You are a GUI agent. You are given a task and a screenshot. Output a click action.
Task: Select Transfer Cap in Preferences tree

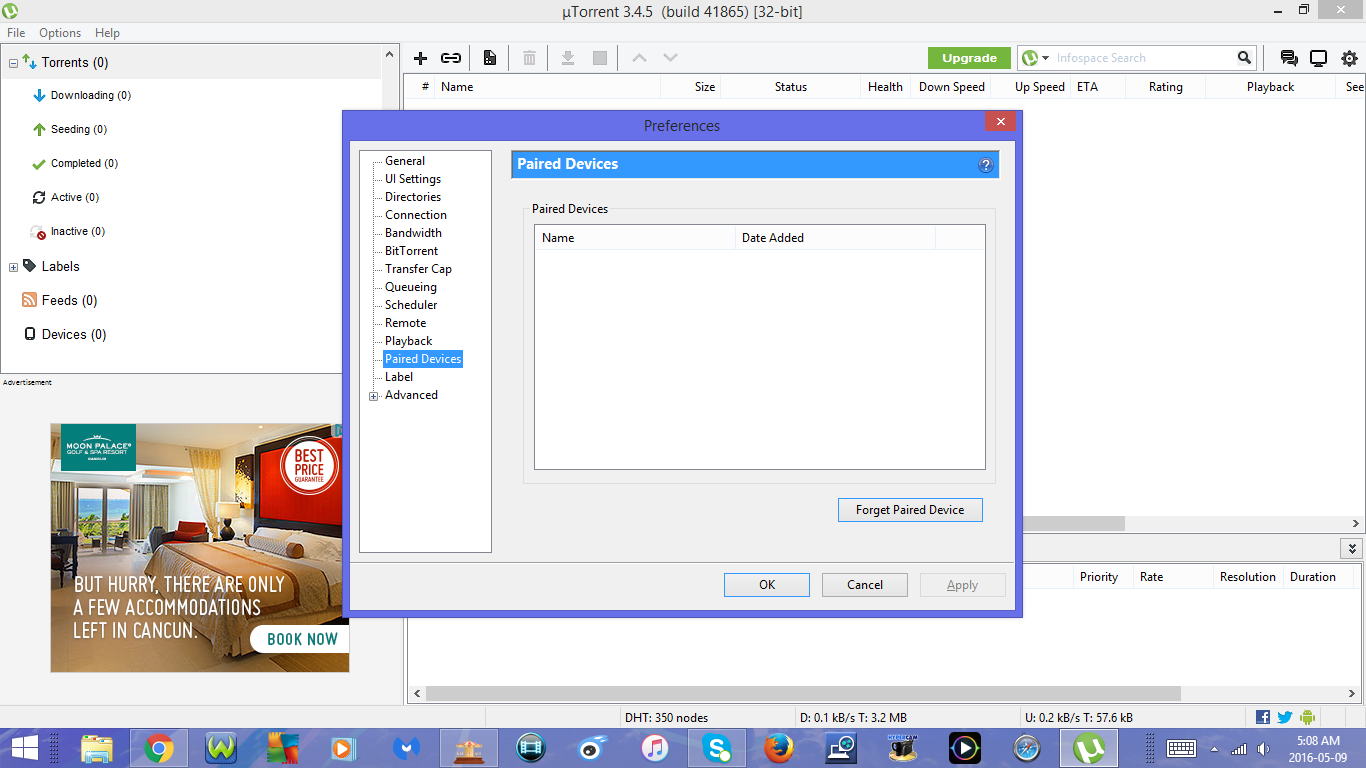click(x=418, y=269)
